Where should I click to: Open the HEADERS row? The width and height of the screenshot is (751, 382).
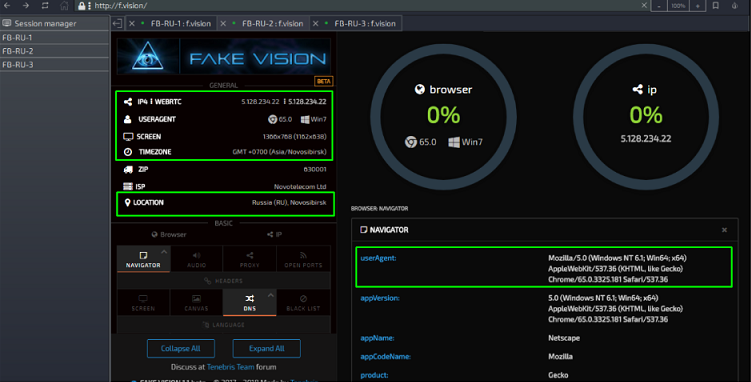tap(224, 281)
